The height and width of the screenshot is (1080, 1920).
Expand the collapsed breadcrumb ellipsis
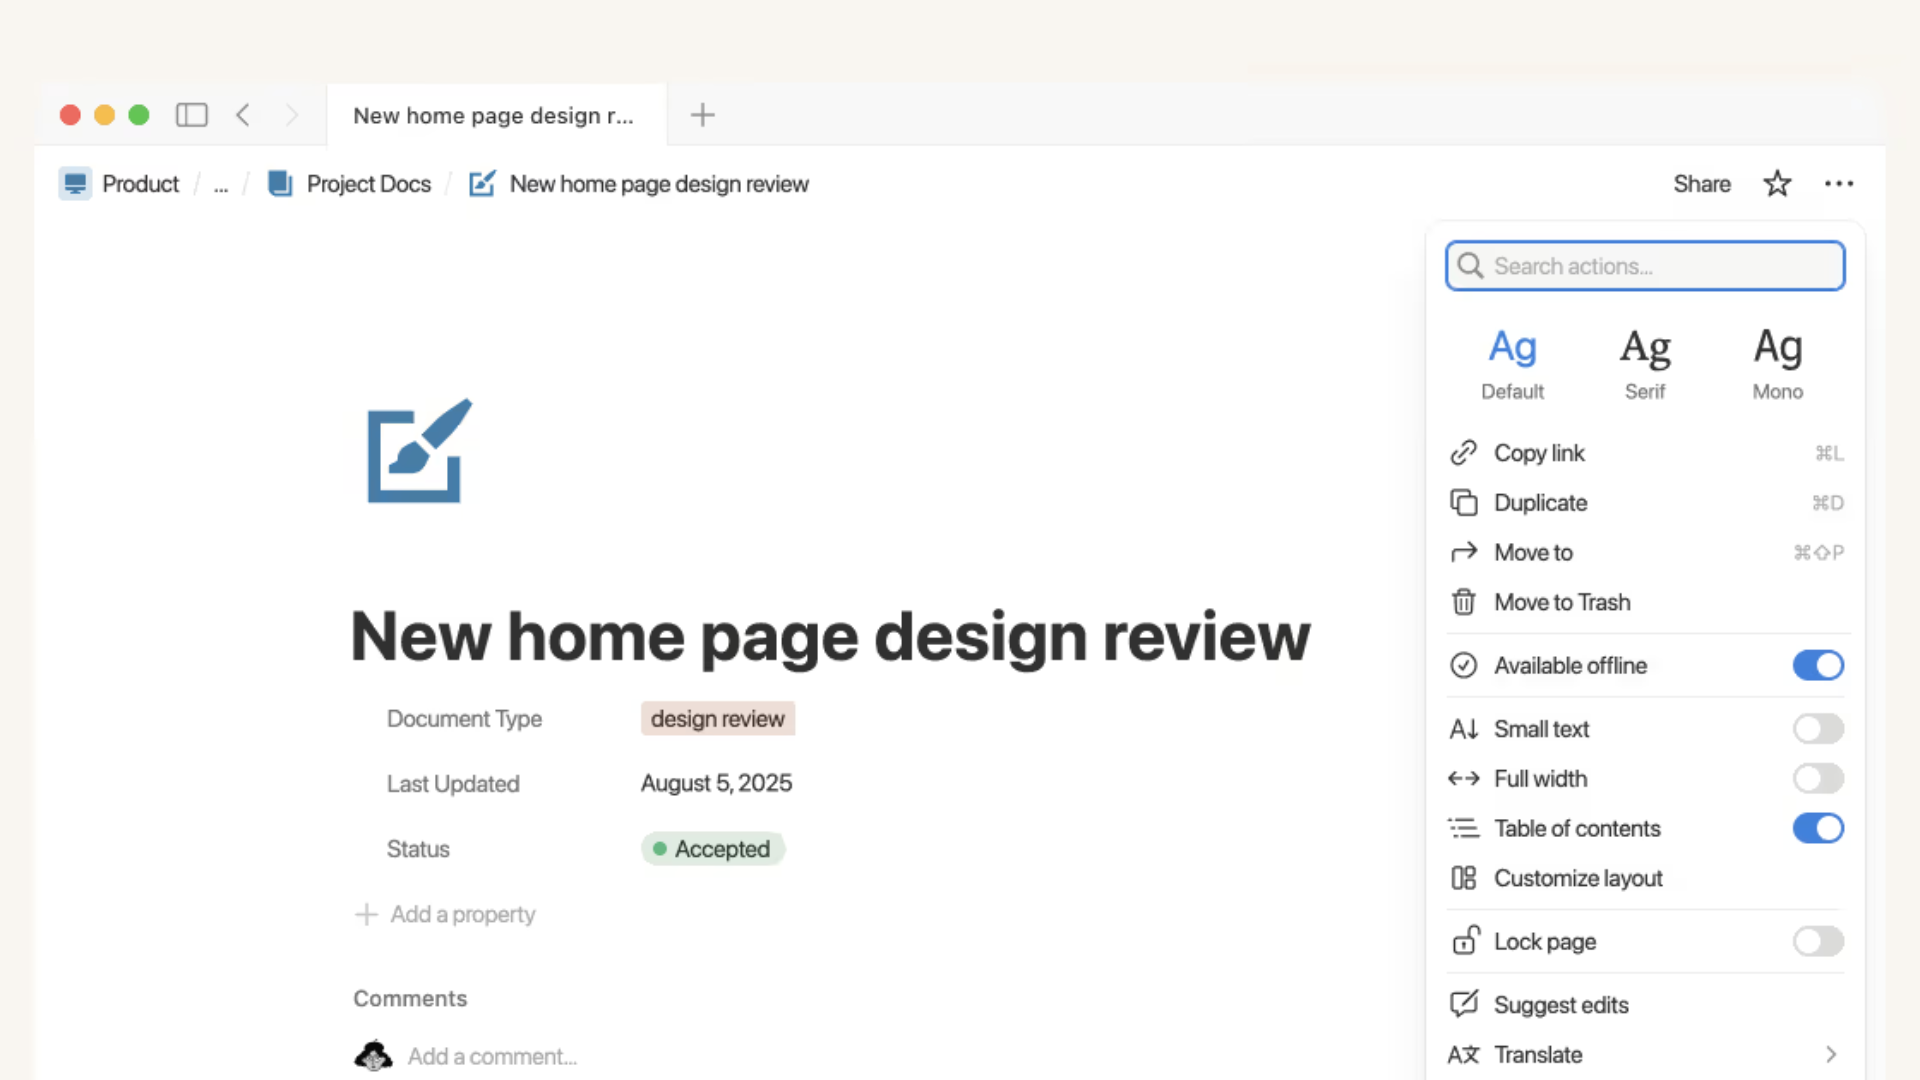[221, 185]
